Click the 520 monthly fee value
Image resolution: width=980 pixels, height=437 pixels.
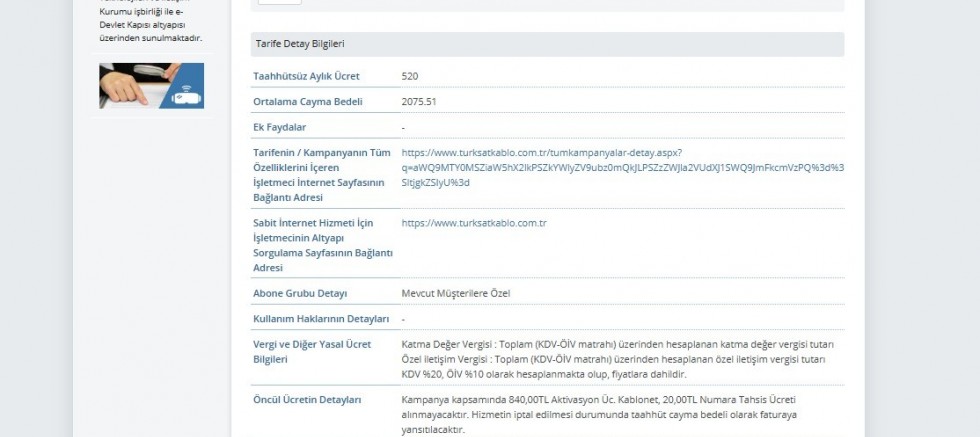tap(410, 76)
